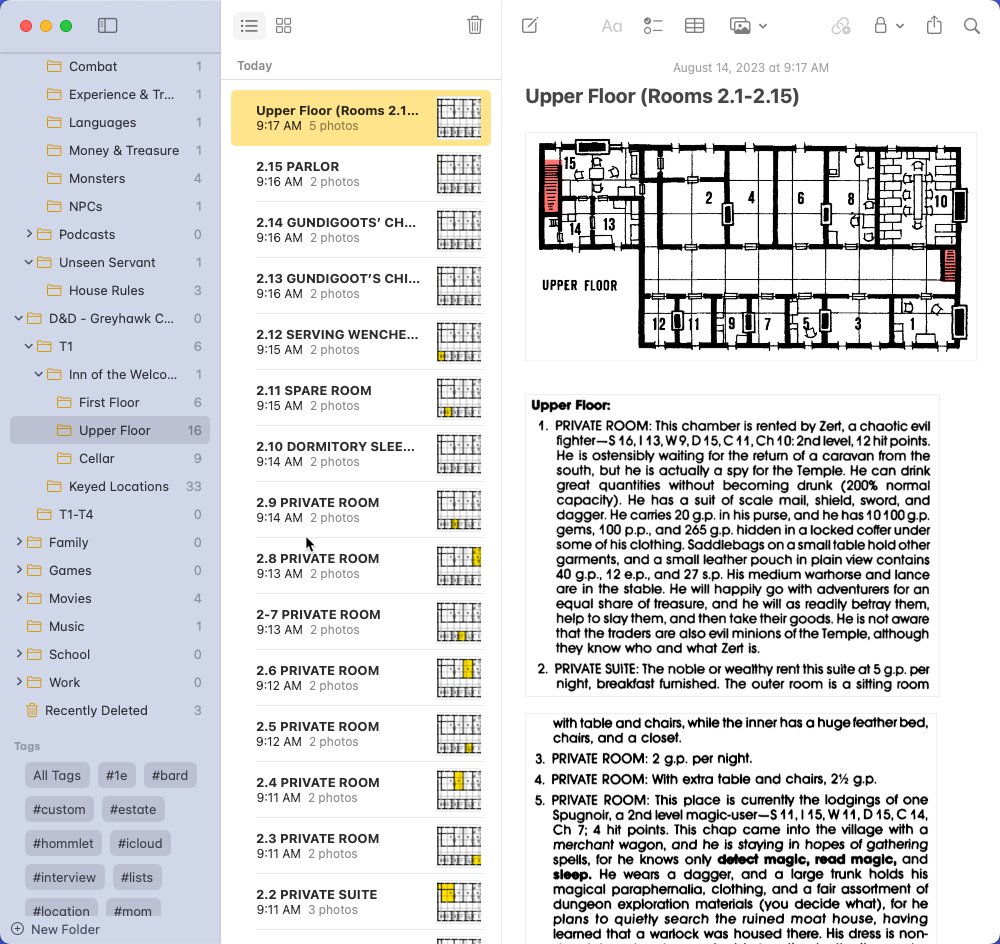Select the Languages folder
1000x944 pixels.
110,122
